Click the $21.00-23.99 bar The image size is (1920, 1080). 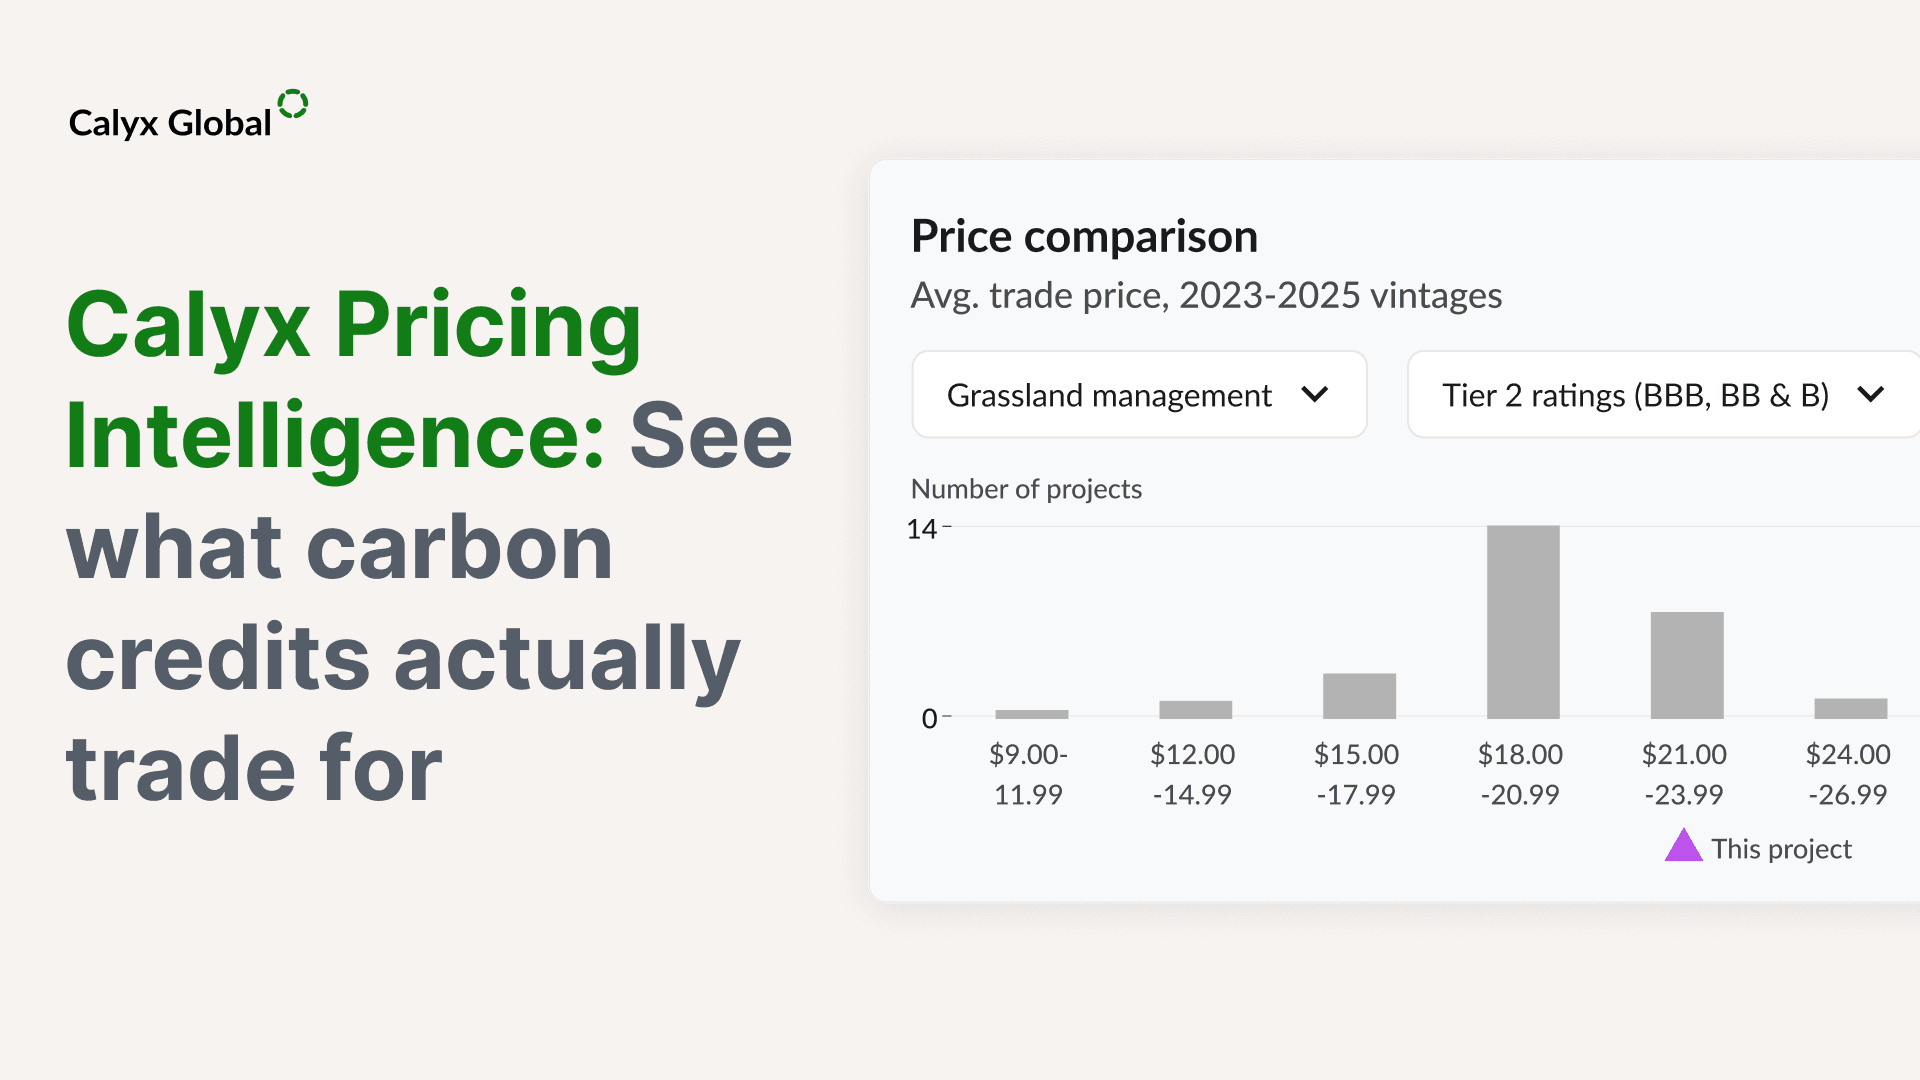[1686, 665]
